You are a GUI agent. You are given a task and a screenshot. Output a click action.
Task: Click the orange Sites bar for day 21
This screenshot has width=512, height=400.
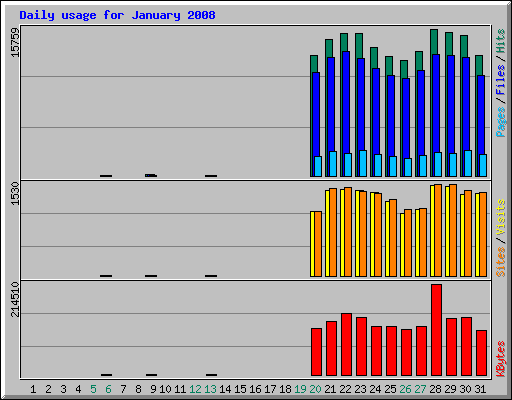pos(333,232)
